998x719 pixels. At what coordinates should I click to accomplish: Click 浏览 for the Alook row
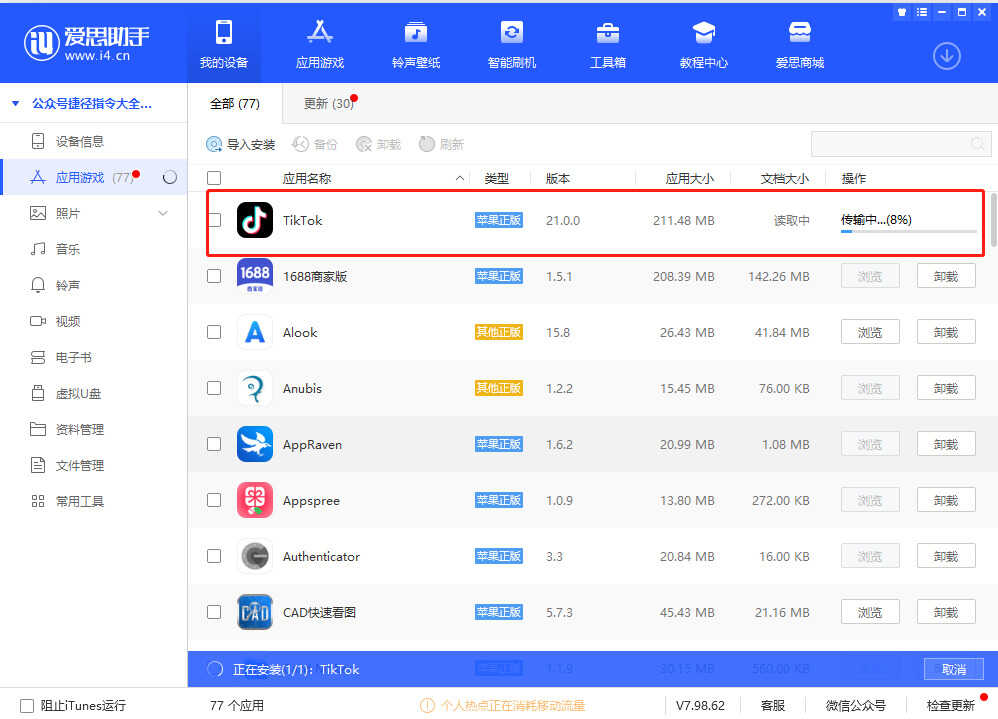(869, 332)
